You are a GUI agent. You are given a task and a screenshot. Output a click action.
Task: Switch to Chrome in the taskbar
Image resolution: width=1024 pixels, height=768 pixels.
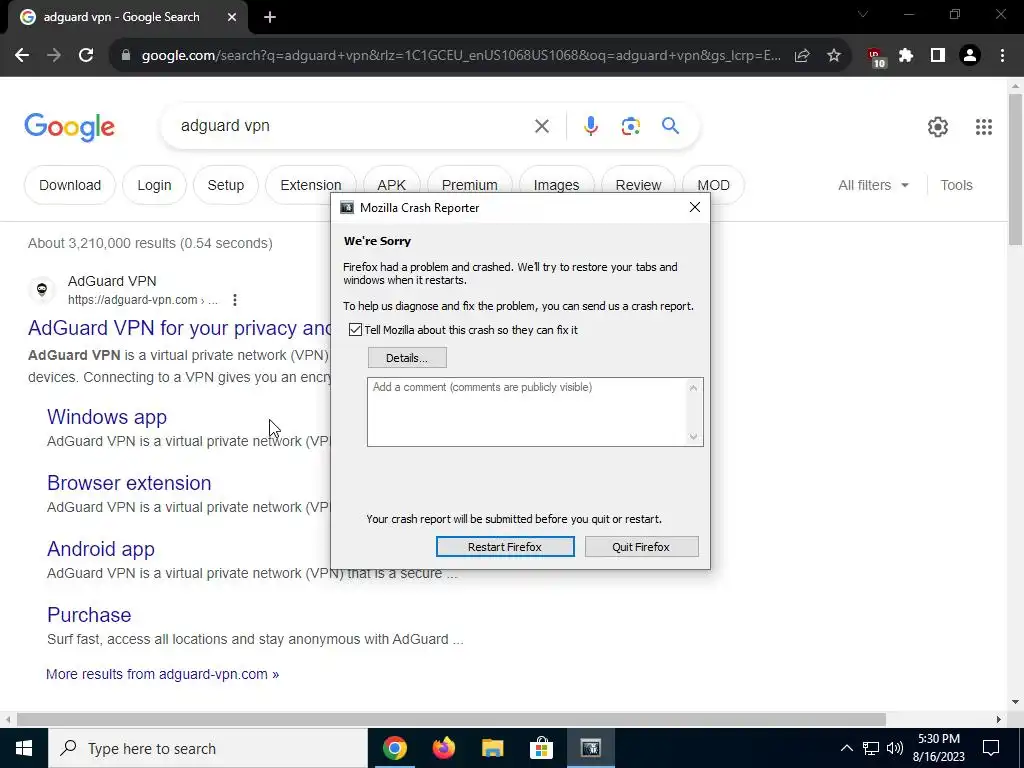pyautogui.click(x=394, y=748)
